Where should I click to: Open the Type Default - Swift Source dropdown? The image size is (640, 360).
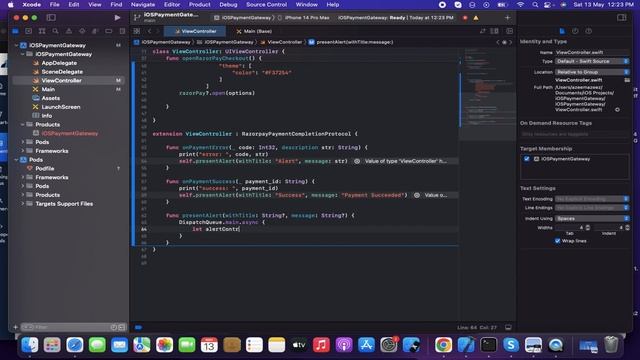pyautogui.click(x=592, y=61)
